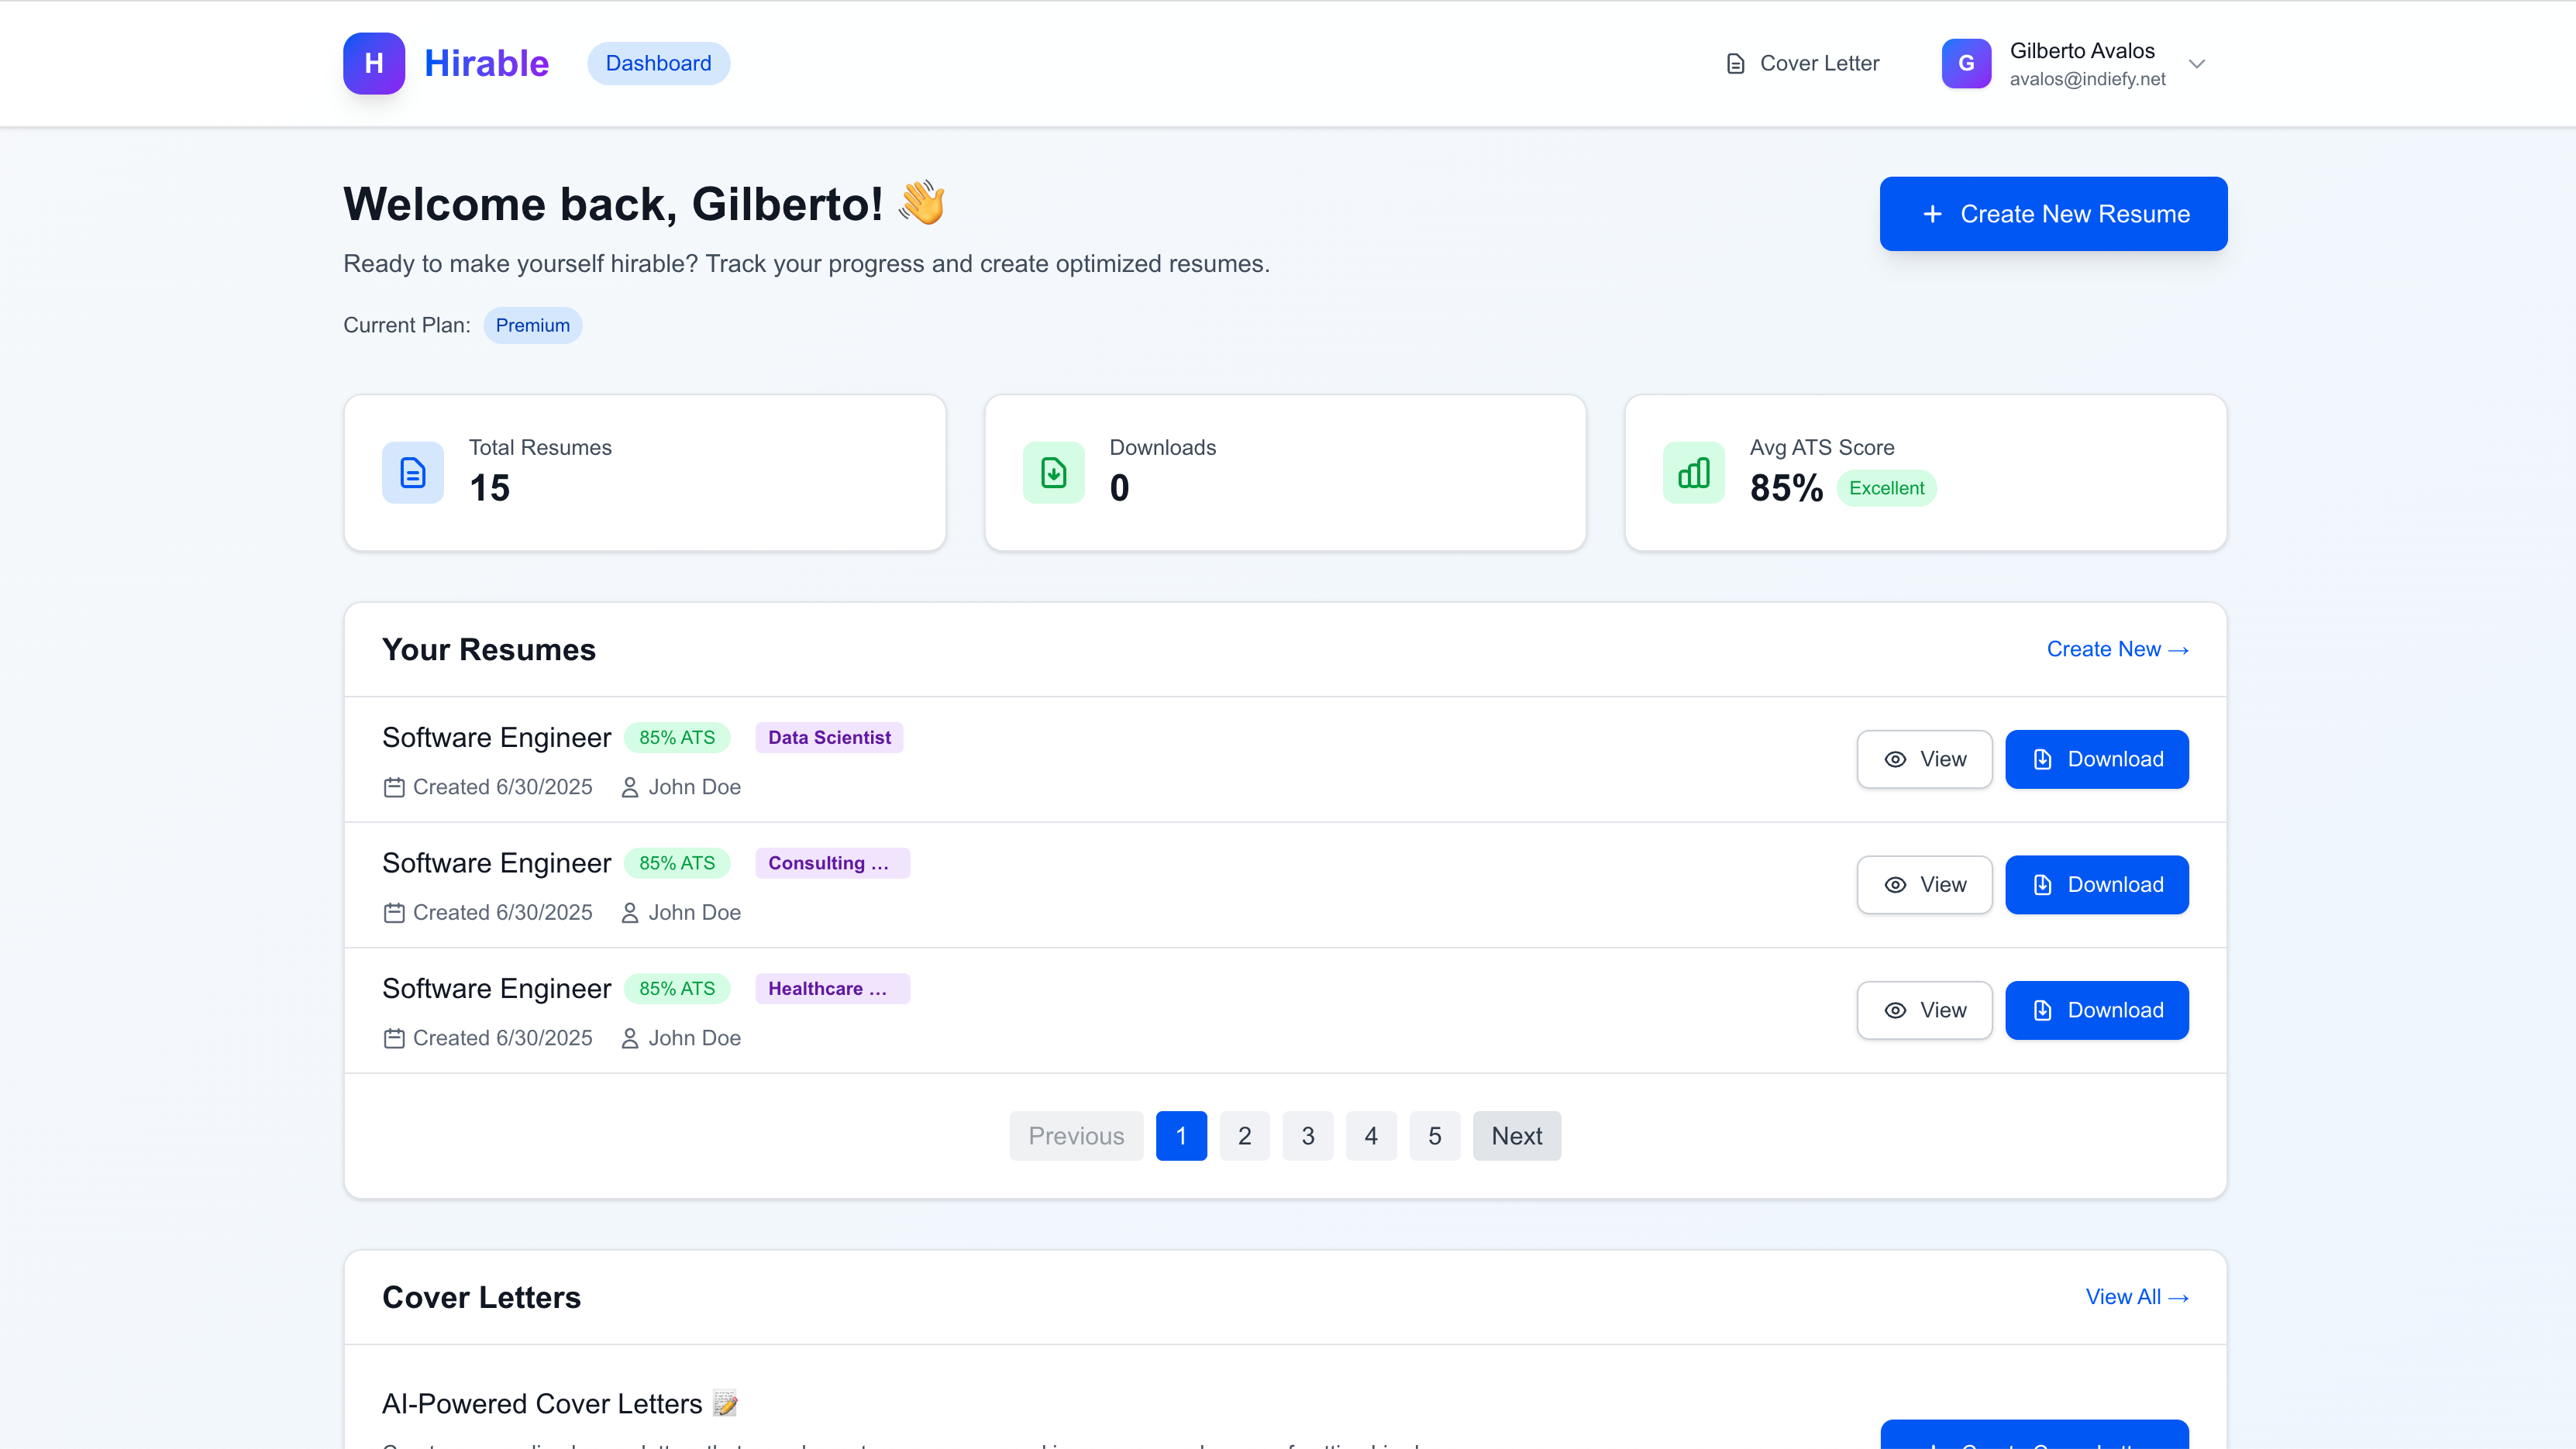Click the calendar icon in the Data Scientist row
Screen dimensions: 2576x1449
(394, 787)
